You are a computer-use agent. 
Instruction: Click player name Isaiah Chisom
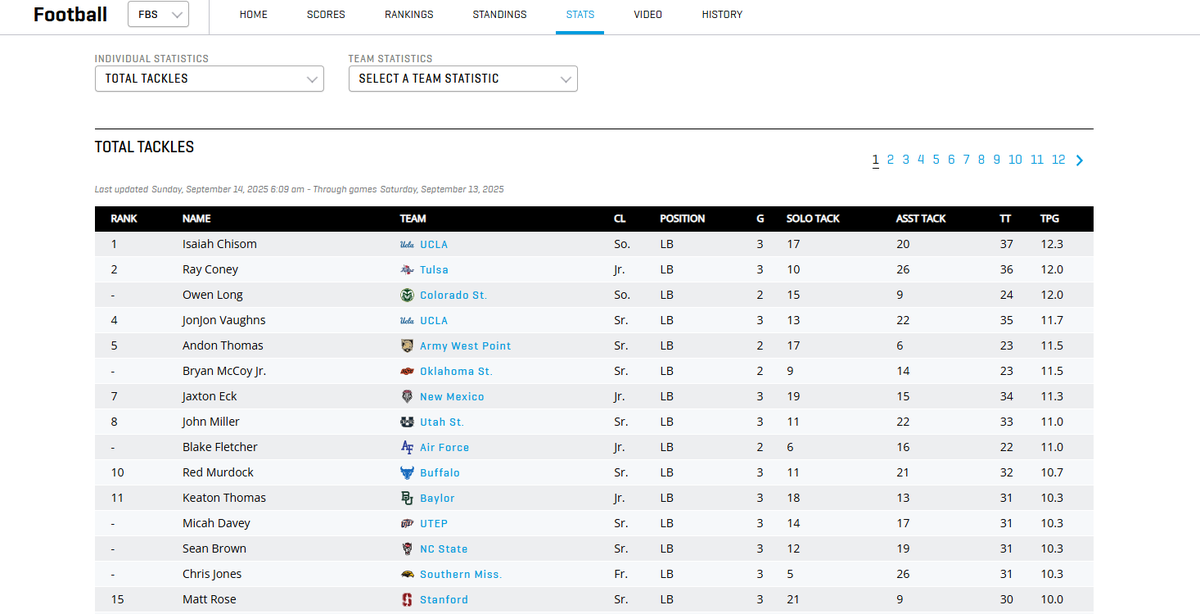point(219,244)
